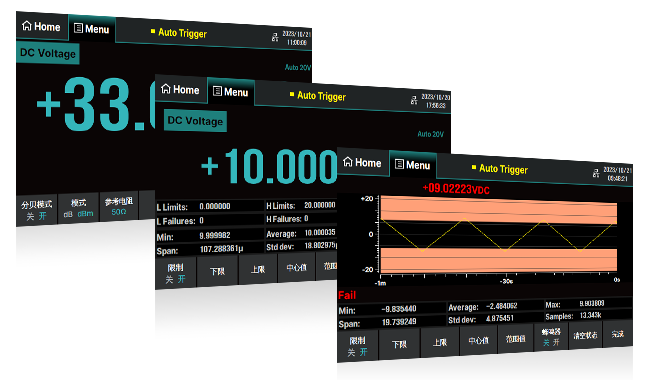
Task: Select the DC Voltage function label on middle screen
Action: (x=195, y=121)
